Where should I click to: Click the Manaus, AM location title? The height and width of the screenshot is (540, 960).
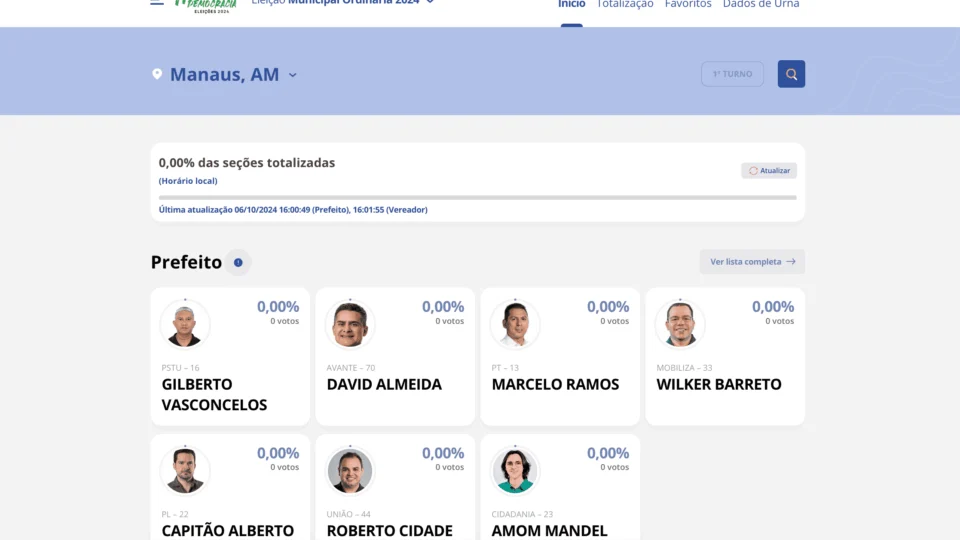224,74
